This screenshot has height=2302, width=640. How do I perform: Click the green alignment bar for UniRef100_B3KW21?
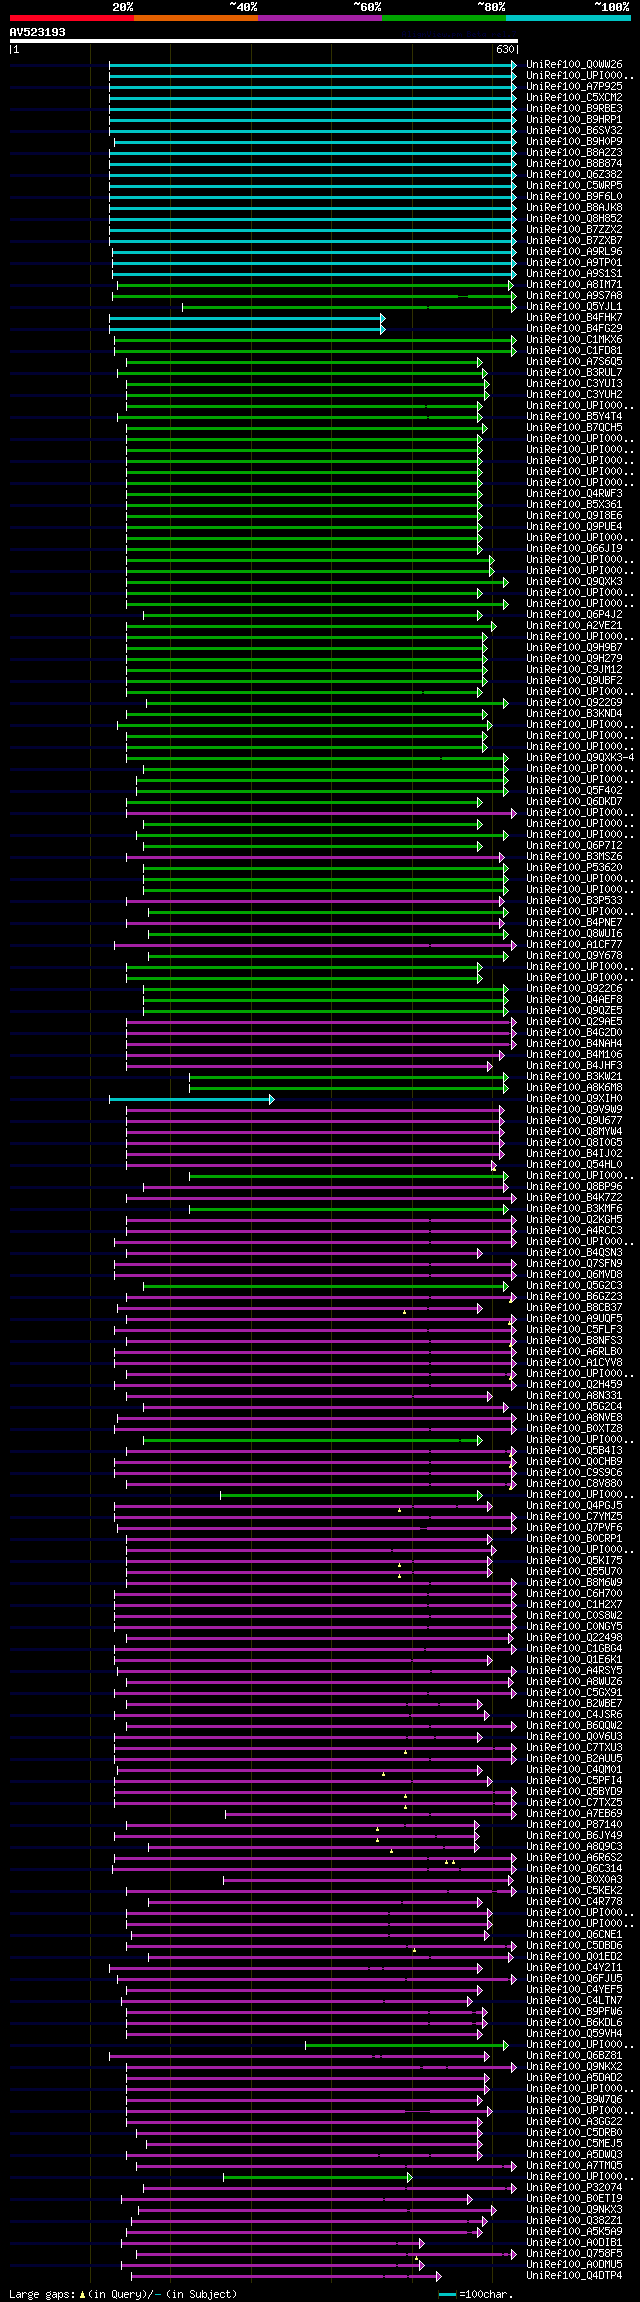click(349, 1077)
